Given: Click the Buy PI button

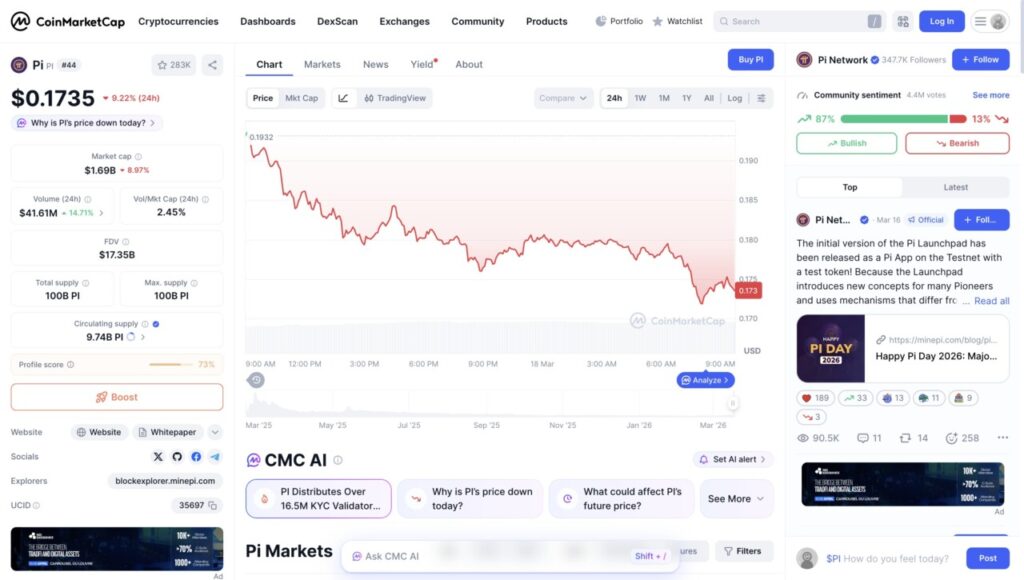Looking at the screenshot, I should tap(750, 60).
